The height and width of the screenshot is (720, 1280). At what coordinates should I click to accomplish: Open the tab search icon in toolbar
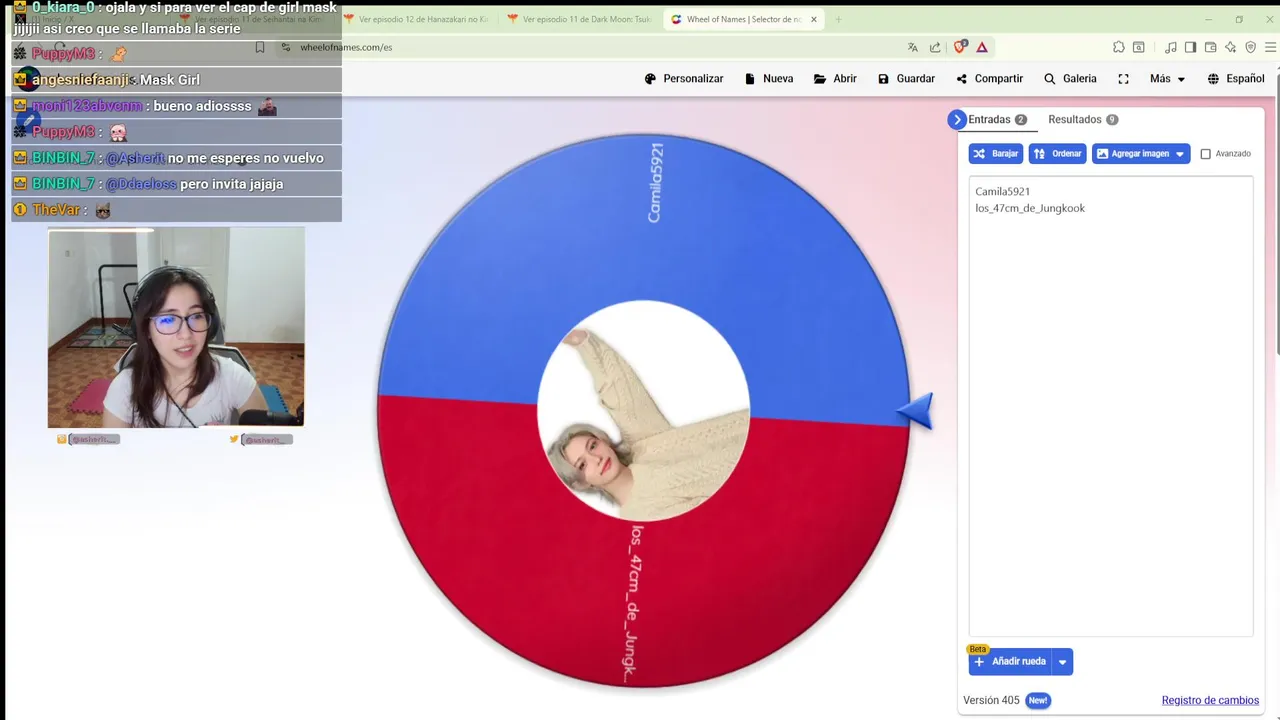[x=1138, y=47]
